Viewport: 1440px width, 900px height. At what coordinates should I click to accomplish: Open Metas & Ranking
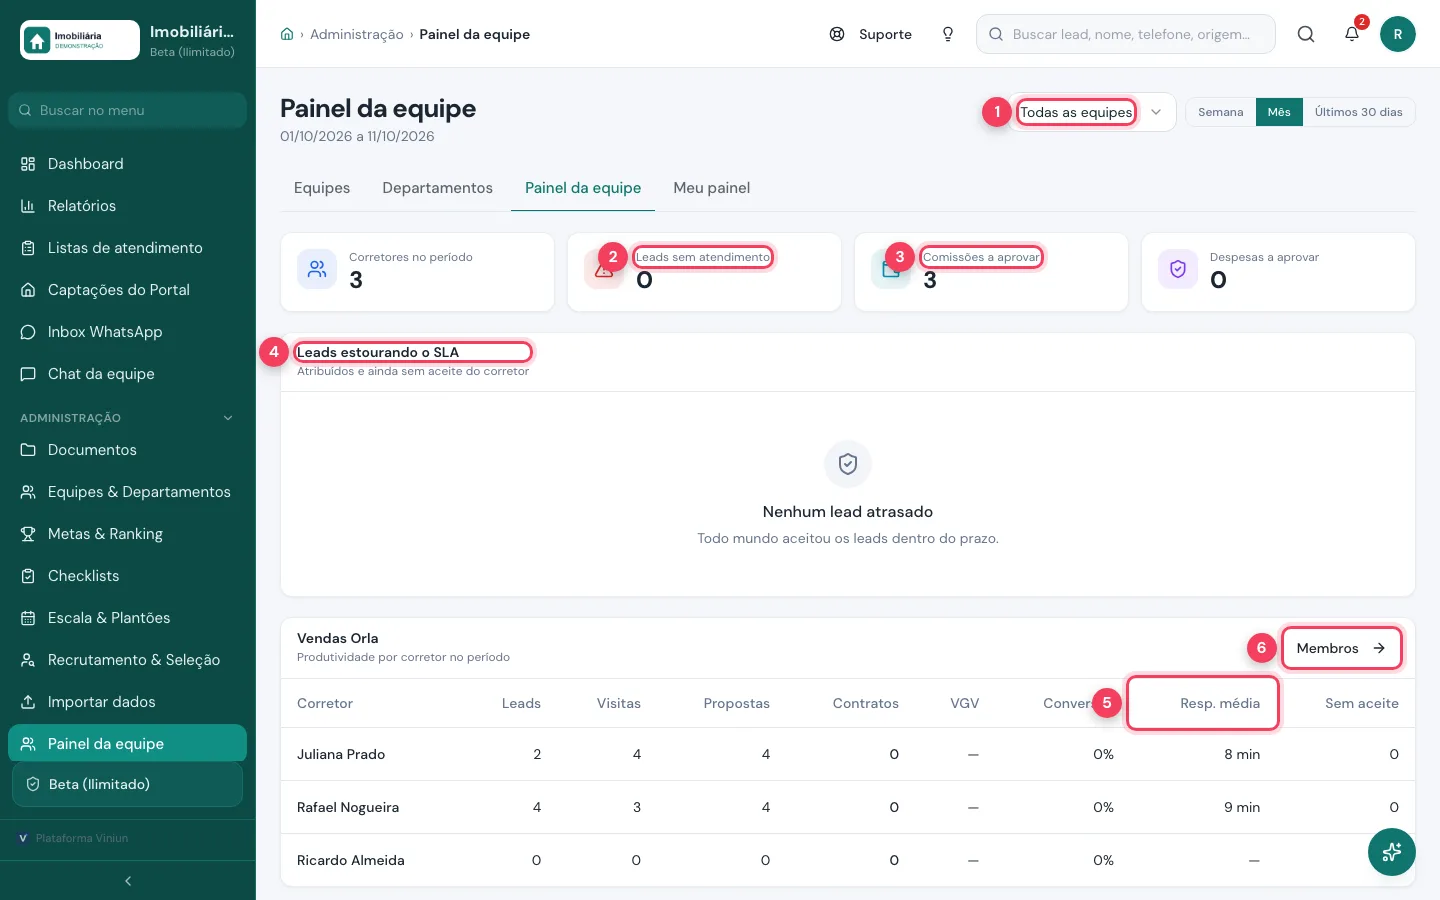click(127, 534)
